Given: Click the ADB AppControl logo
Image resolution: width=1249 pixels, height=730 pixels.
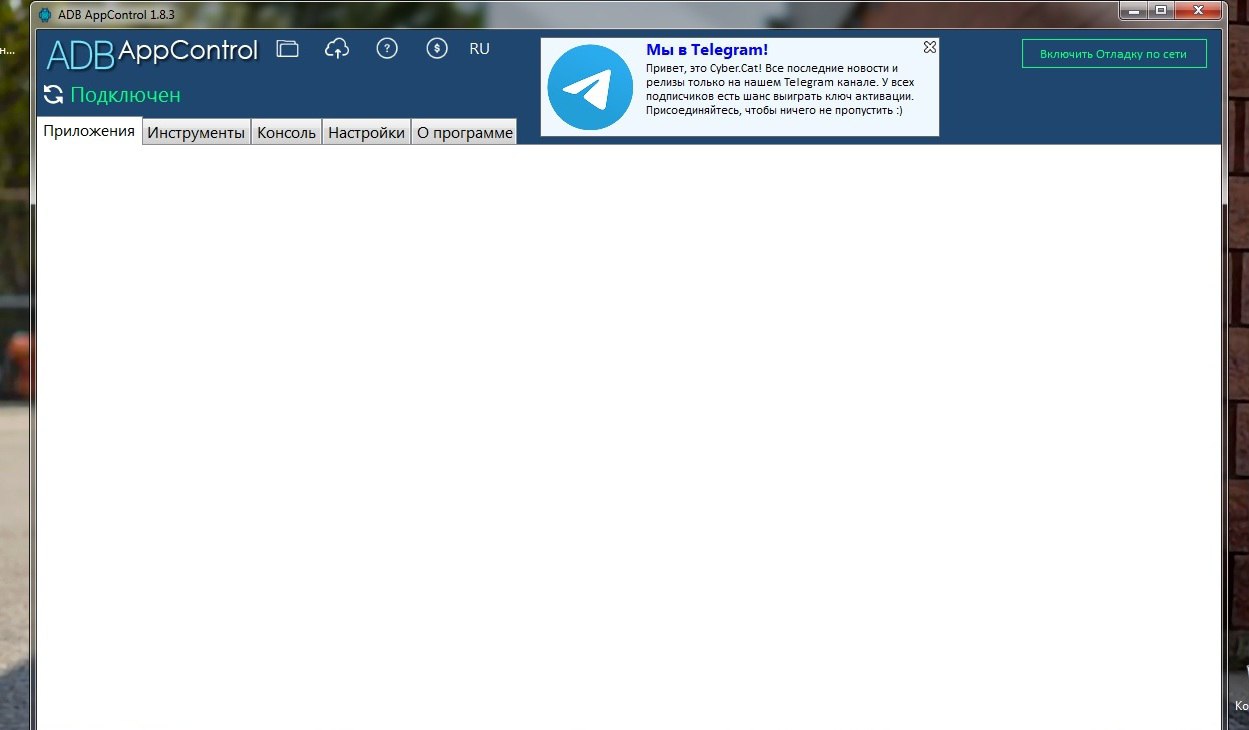Looking at the screenshot, I should click(152, 53).
